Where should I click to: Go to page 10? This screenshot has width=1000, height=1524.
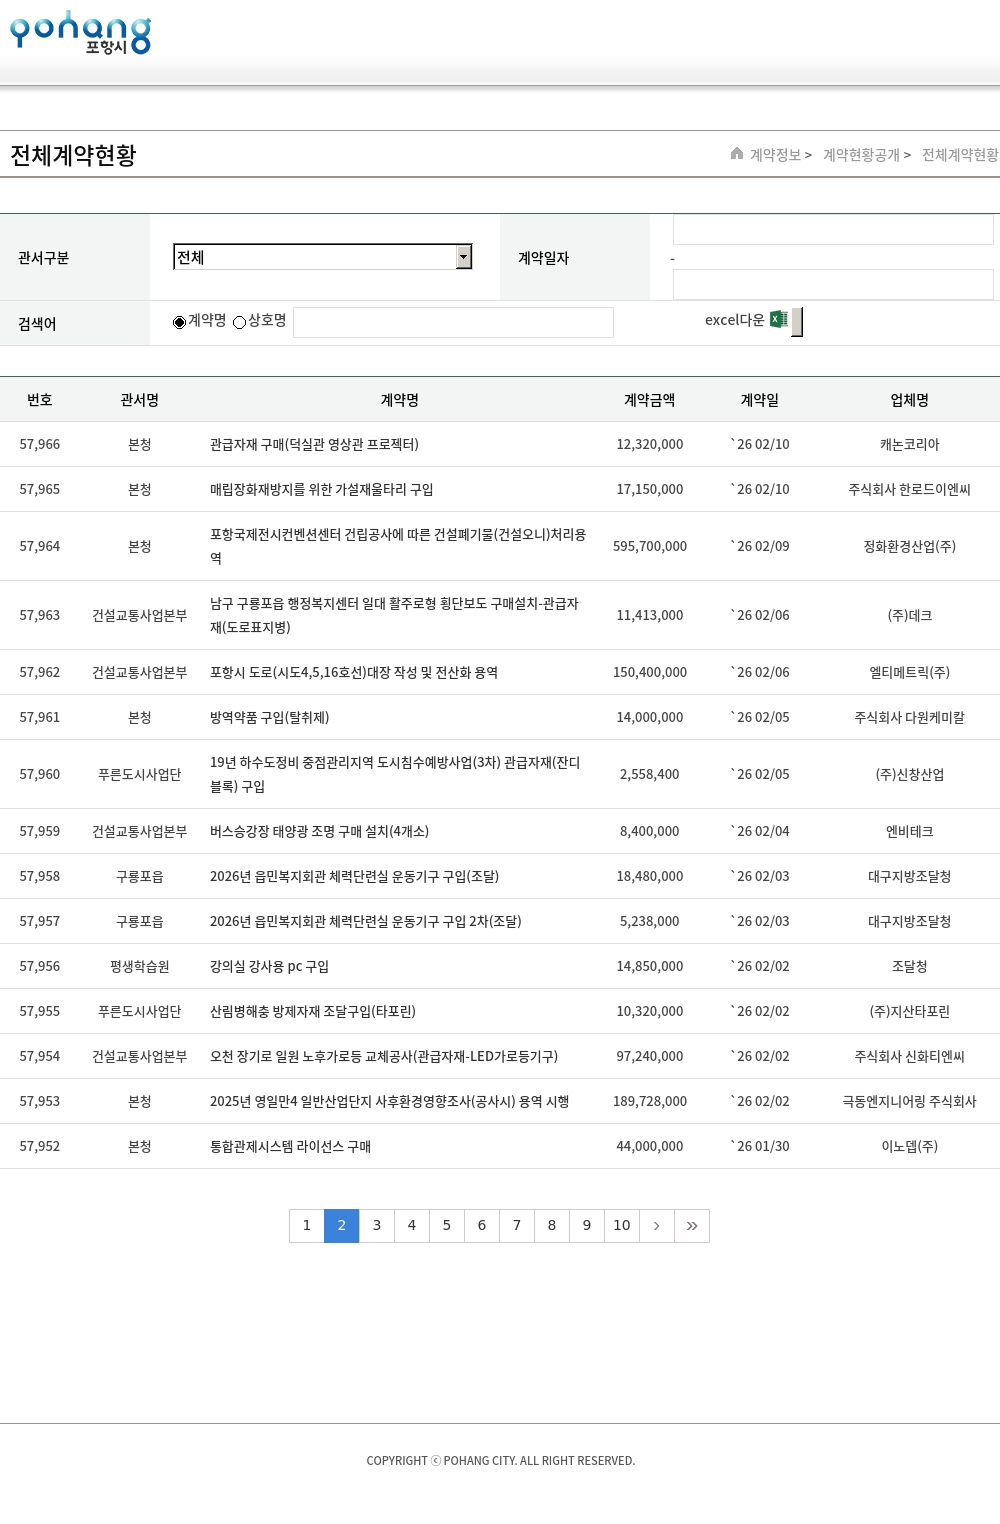pos(622,1226)
